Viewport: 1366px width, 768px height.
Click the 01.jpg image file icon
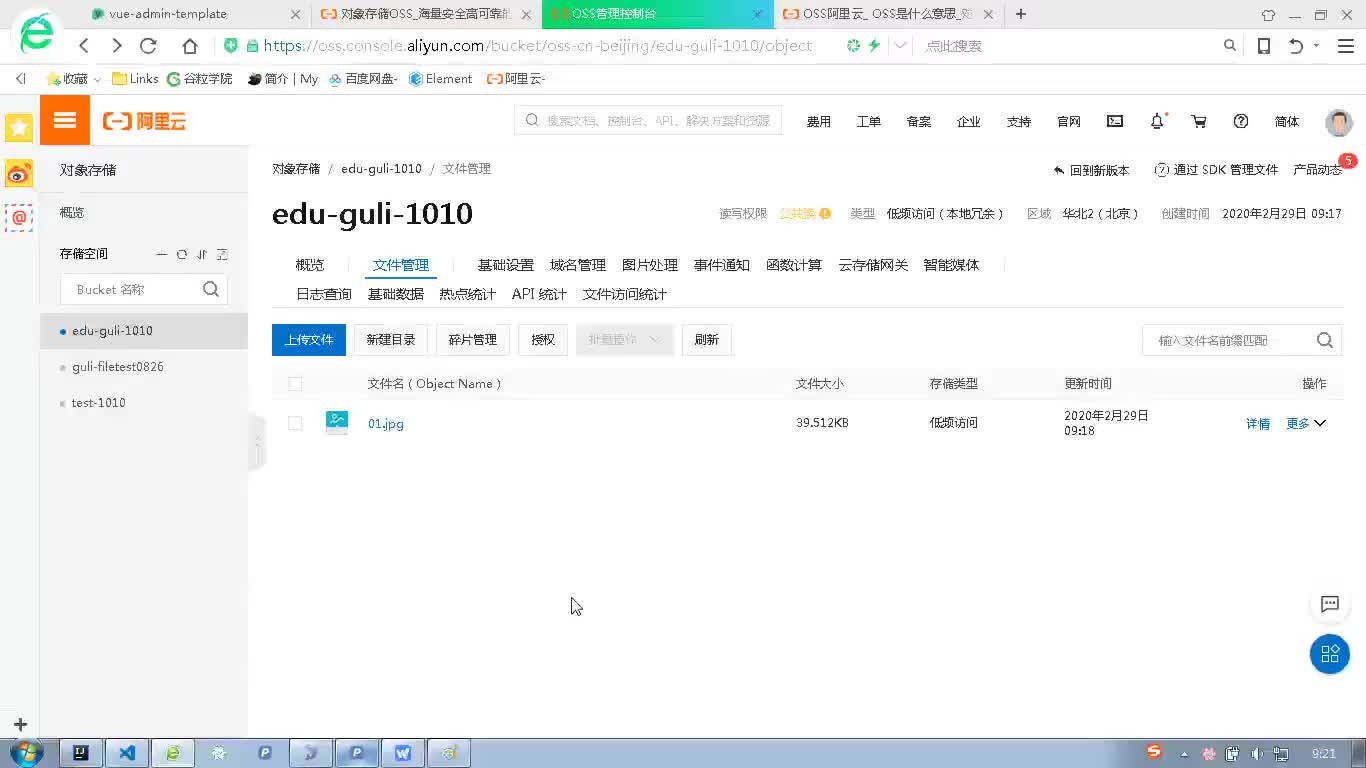click(x=337, y=423)
